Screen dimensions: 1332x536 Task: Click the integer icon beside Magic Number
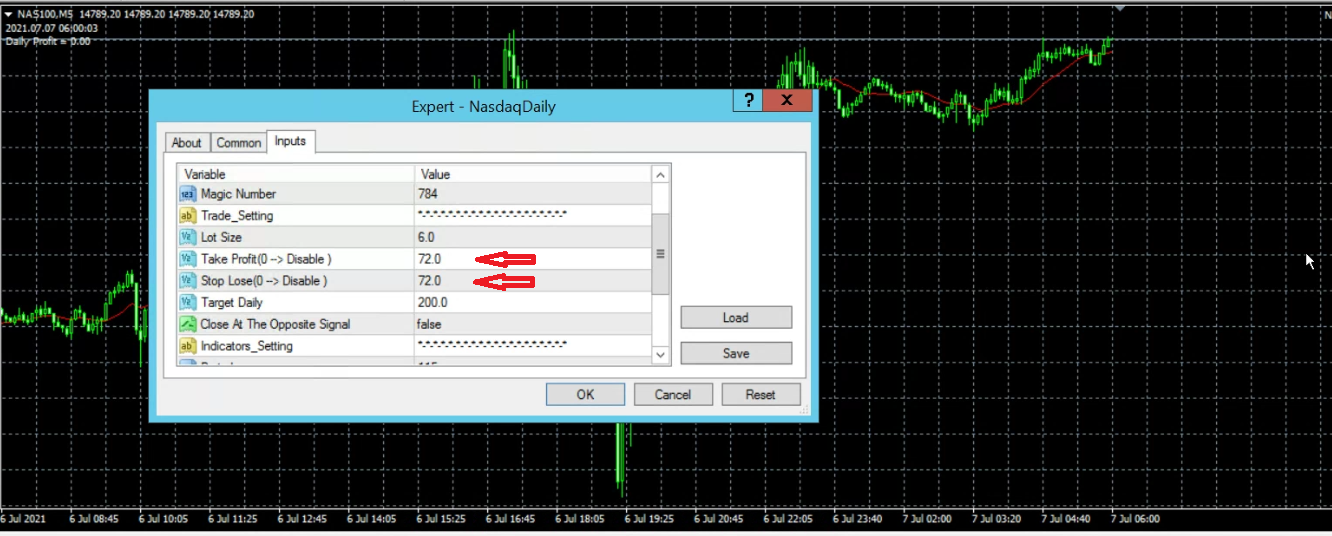[187, 194]
